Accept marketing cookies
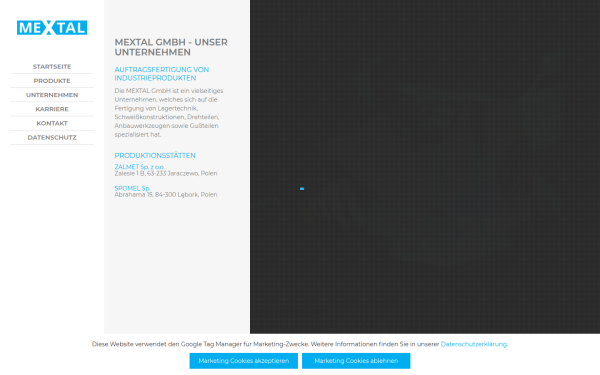 (x=244, y=361)
